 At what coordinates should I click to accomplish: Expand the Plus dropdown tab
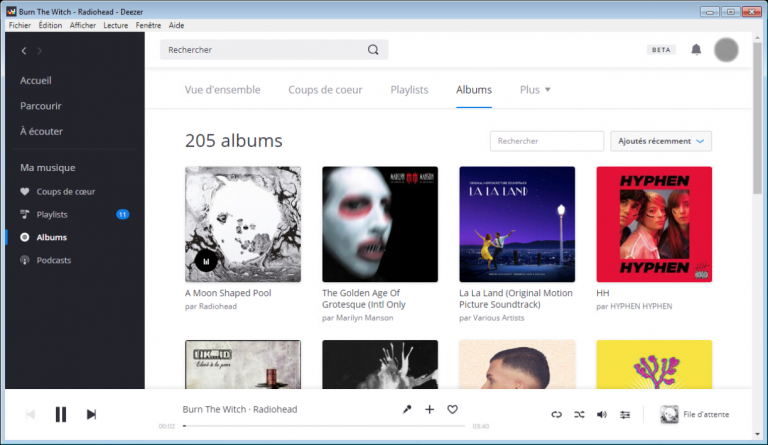pyautogui.click(x=535, y=90)
